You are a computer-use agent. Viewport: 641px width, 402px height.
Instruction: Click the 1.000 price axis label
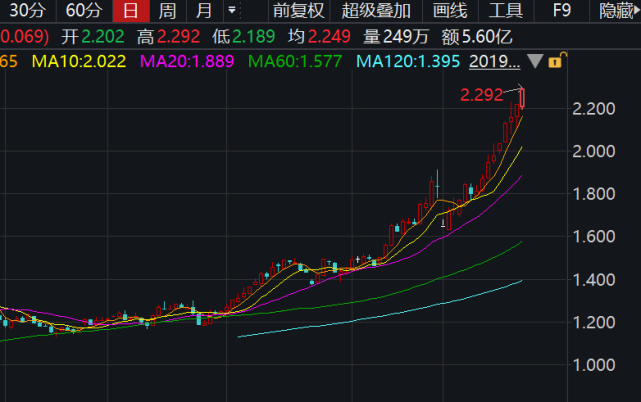(594, 365)
